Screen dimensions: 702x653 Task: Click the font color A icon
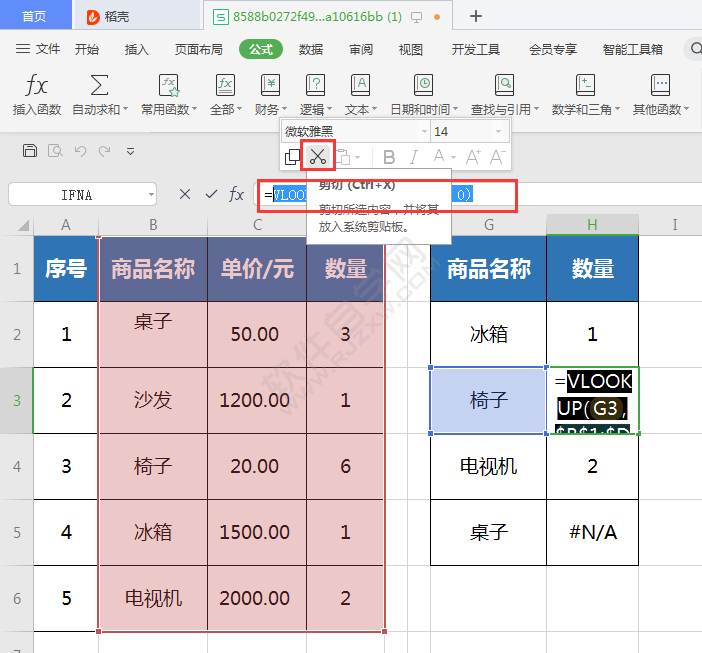click(x=439, y=156)
